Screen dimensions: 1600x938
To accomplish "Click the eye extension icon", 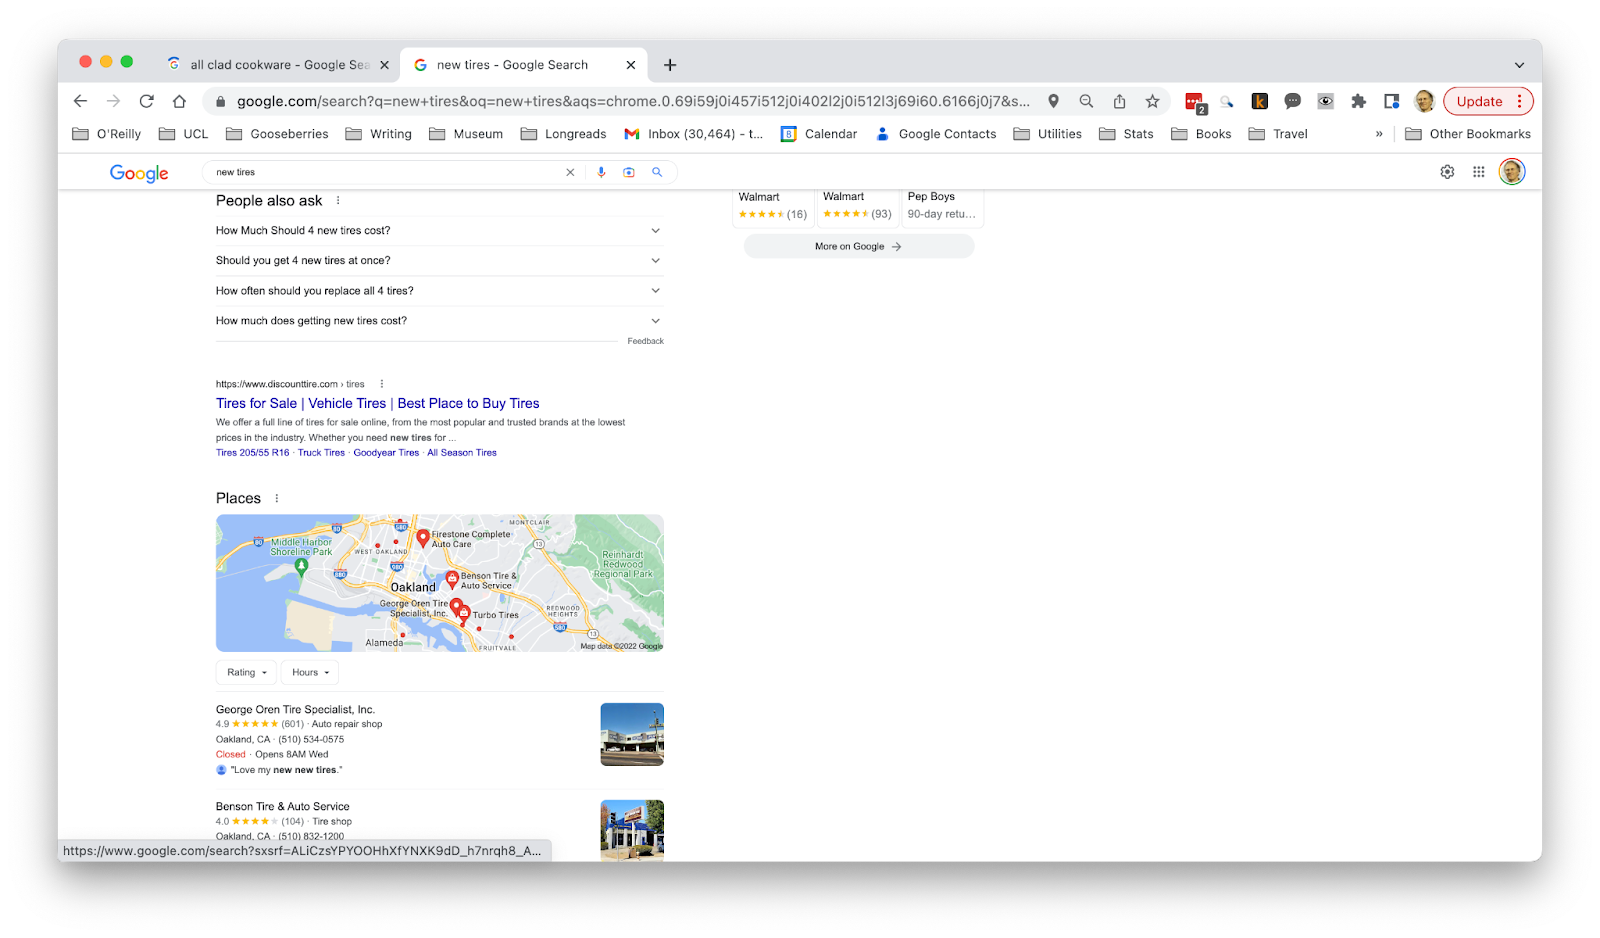I will coord(1325,101).
